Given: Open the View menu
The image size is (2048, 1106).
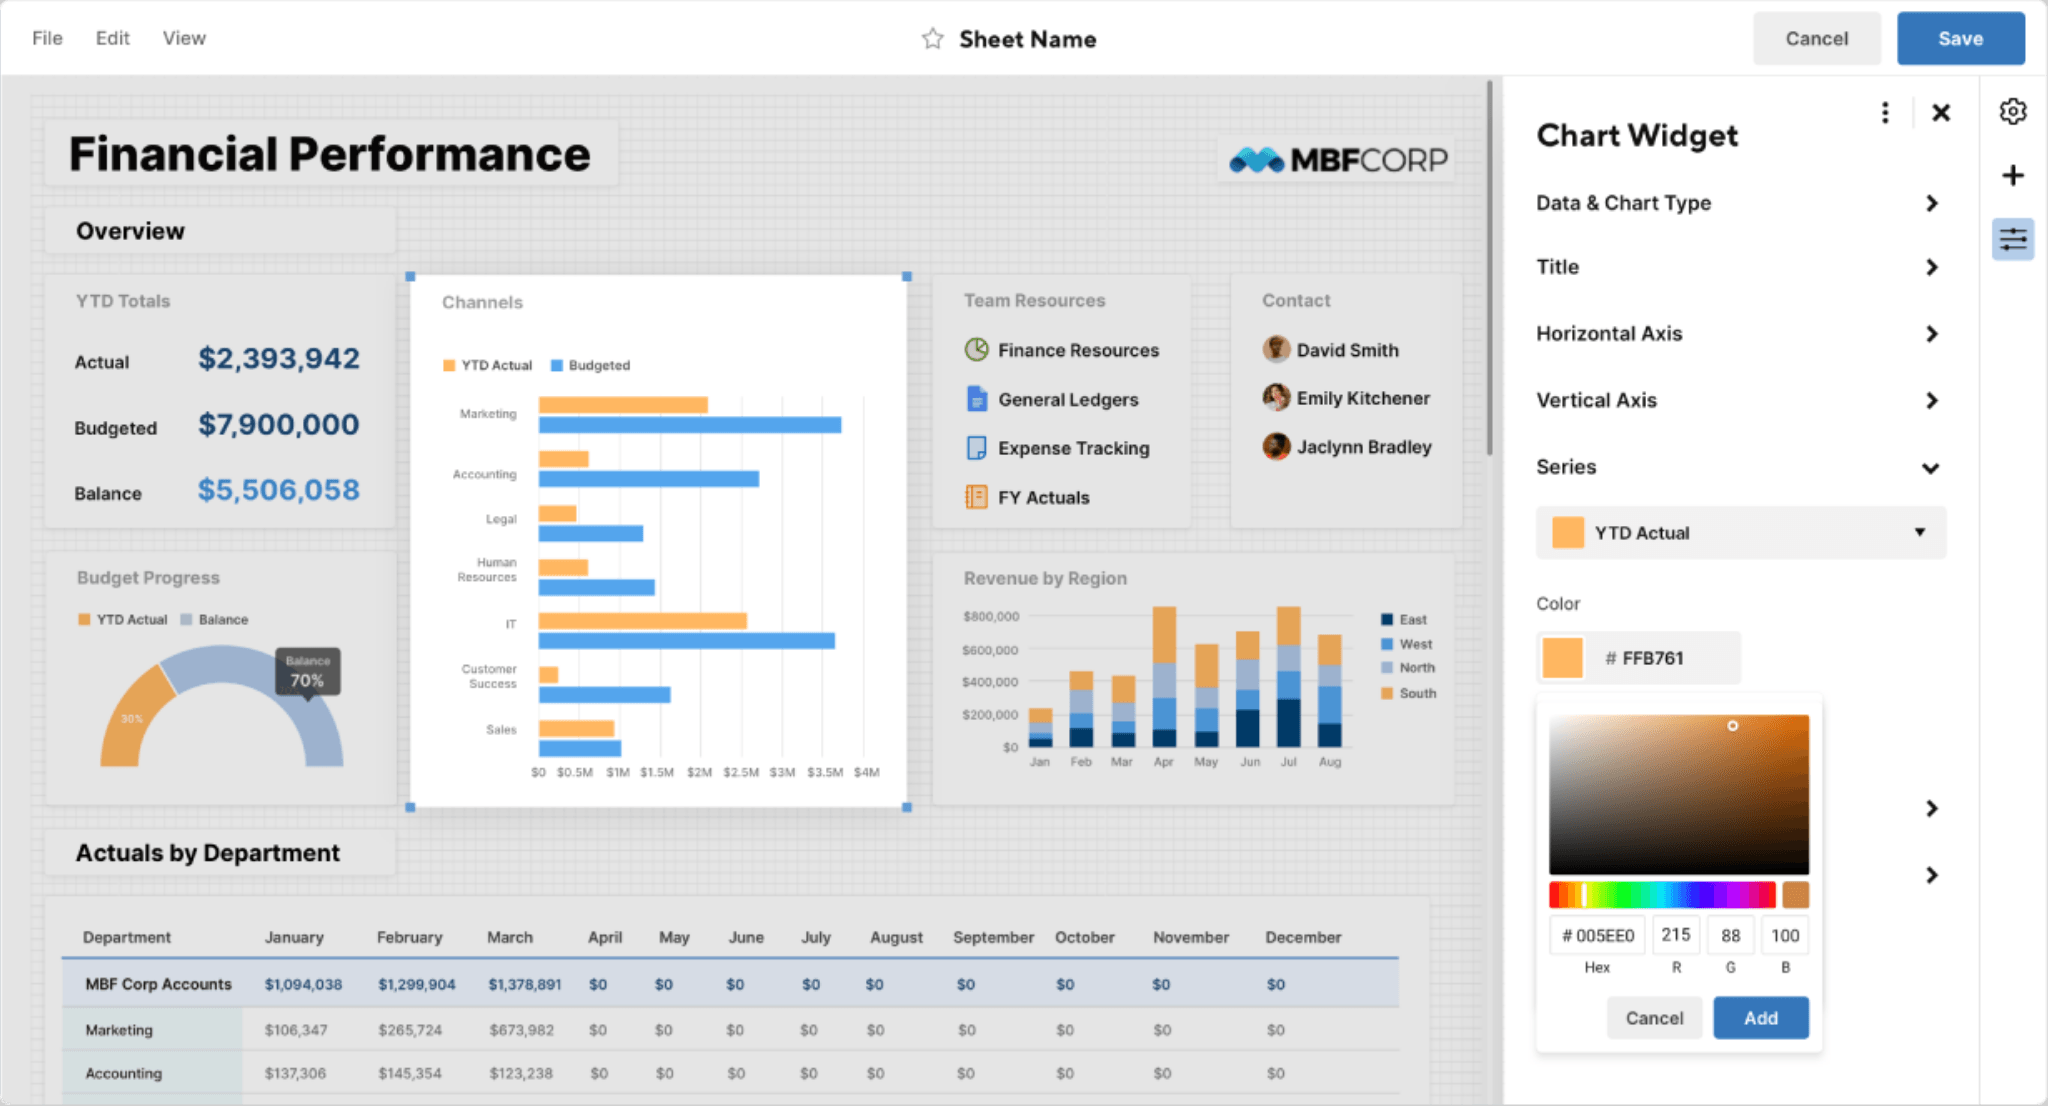Looking at the screenshot, I should 184,38.
